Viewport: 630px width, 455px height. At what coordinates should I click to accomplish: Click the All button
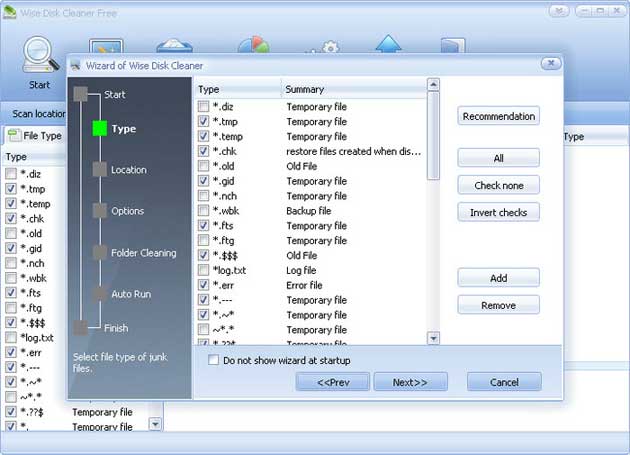pos(498,158)
